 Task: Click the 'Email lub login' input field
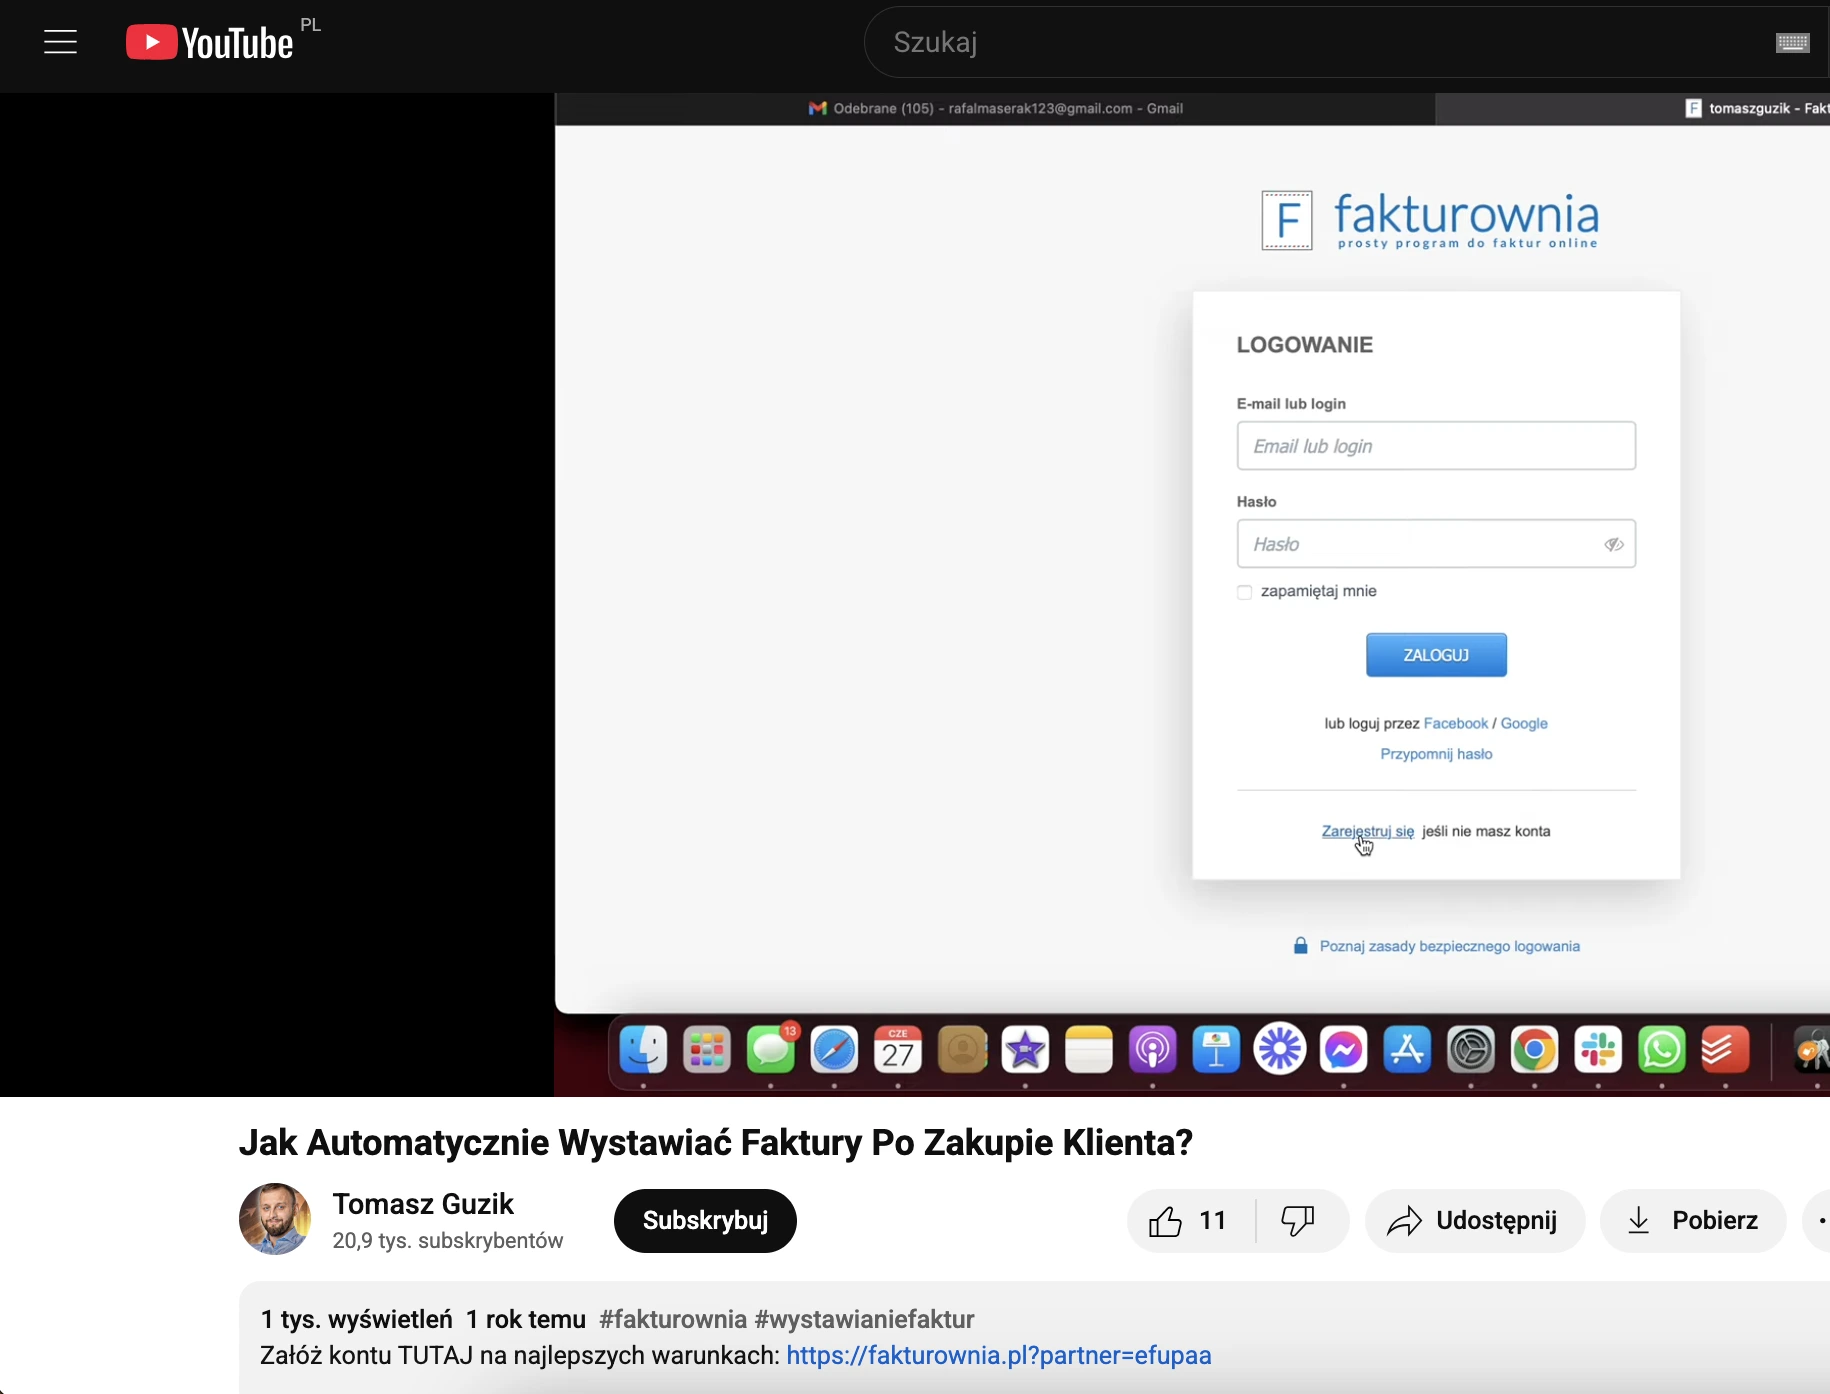point(1436,446)
